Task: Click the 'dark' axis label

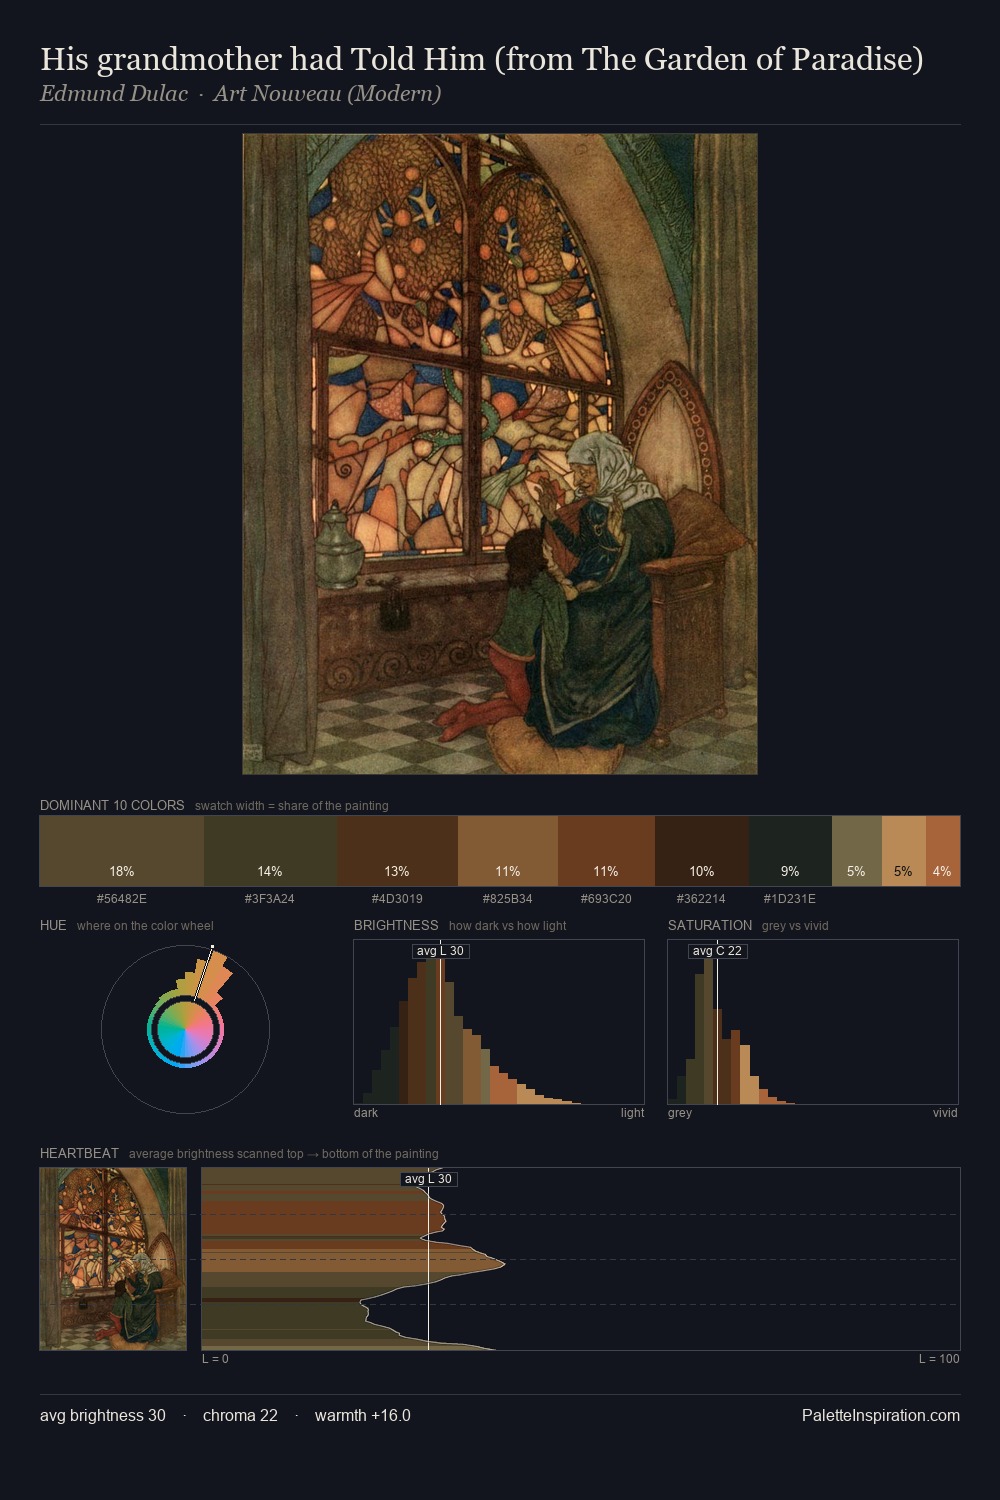Action: tap(366, 1113)
